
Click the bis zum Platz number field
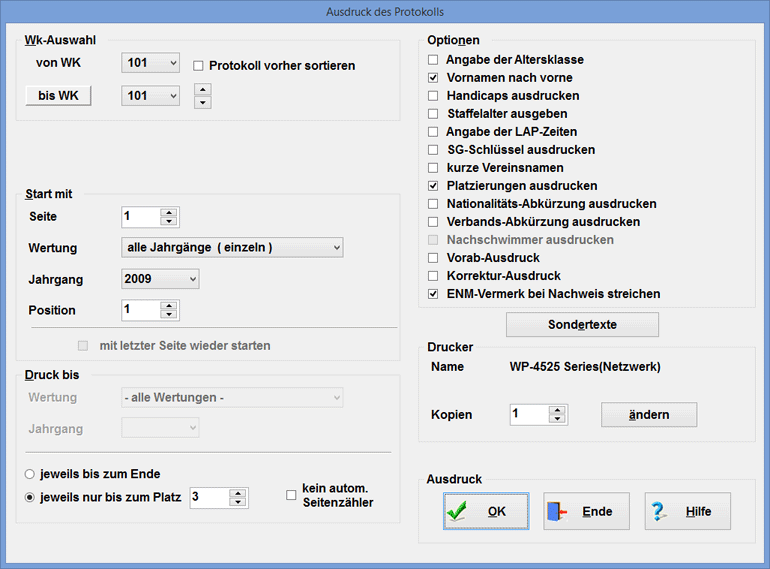(x=209, y=497)
